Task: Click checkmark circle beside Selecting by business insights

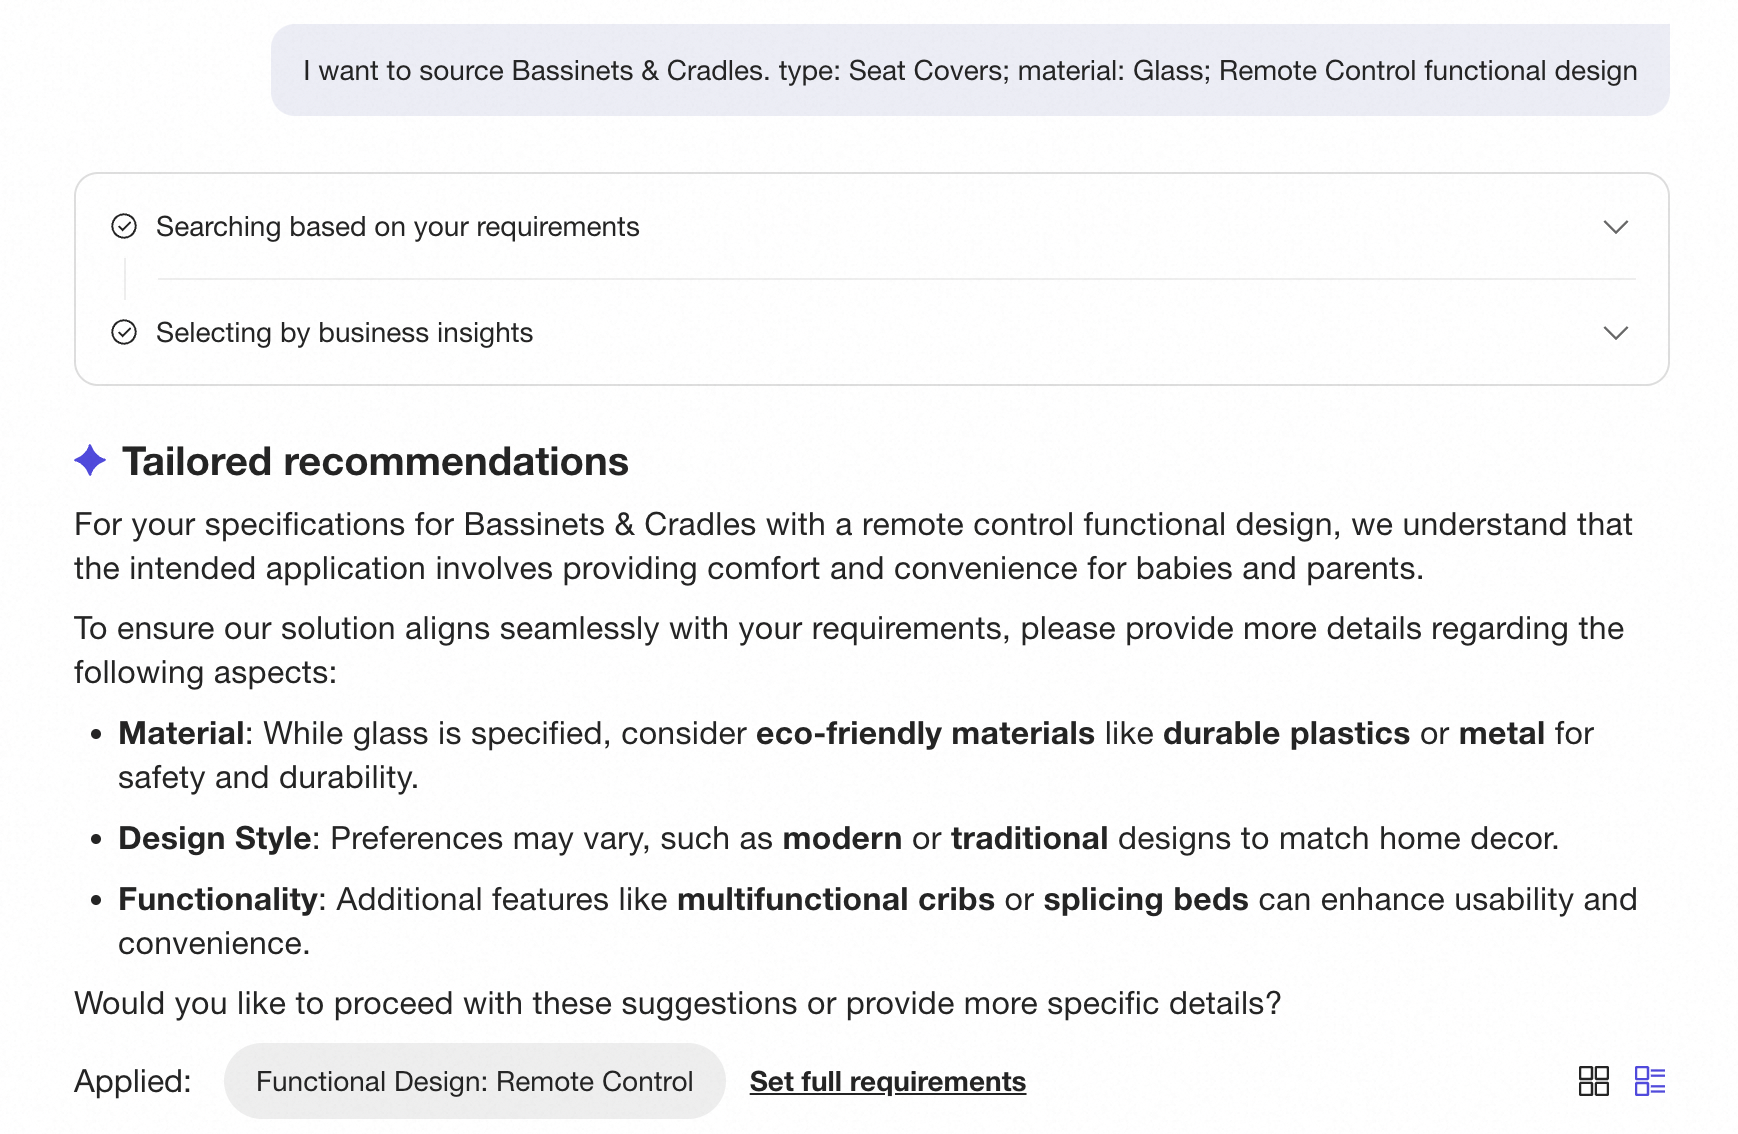Action: [x=124, y=333]
